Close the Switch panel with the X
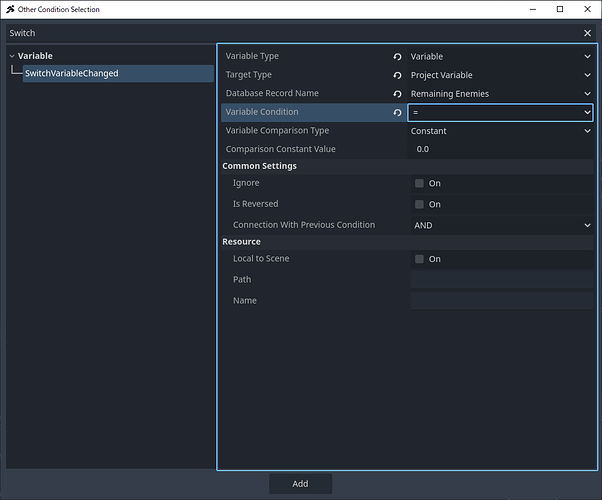The image size is (602, 500). [x=587, y=33]
